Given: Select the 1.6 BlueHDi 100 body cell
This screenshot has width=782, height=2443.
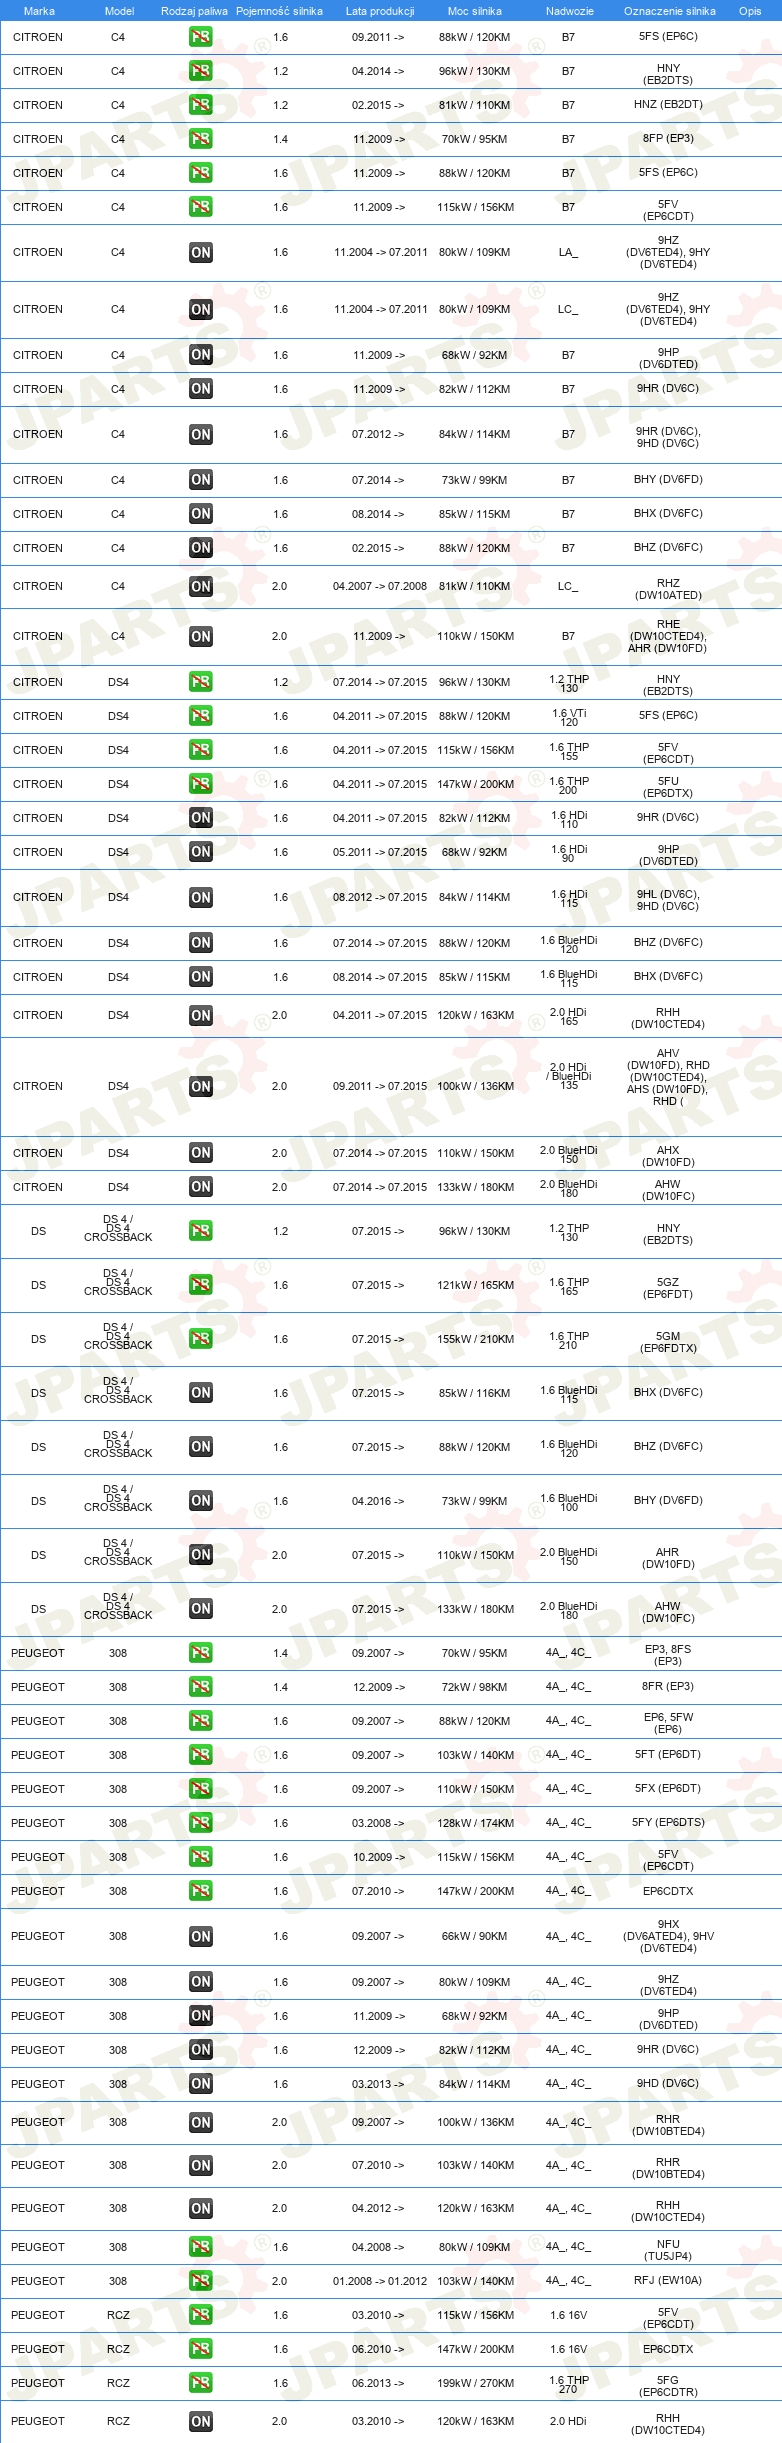Looking at the screenshot, I should pos(569,1502).
